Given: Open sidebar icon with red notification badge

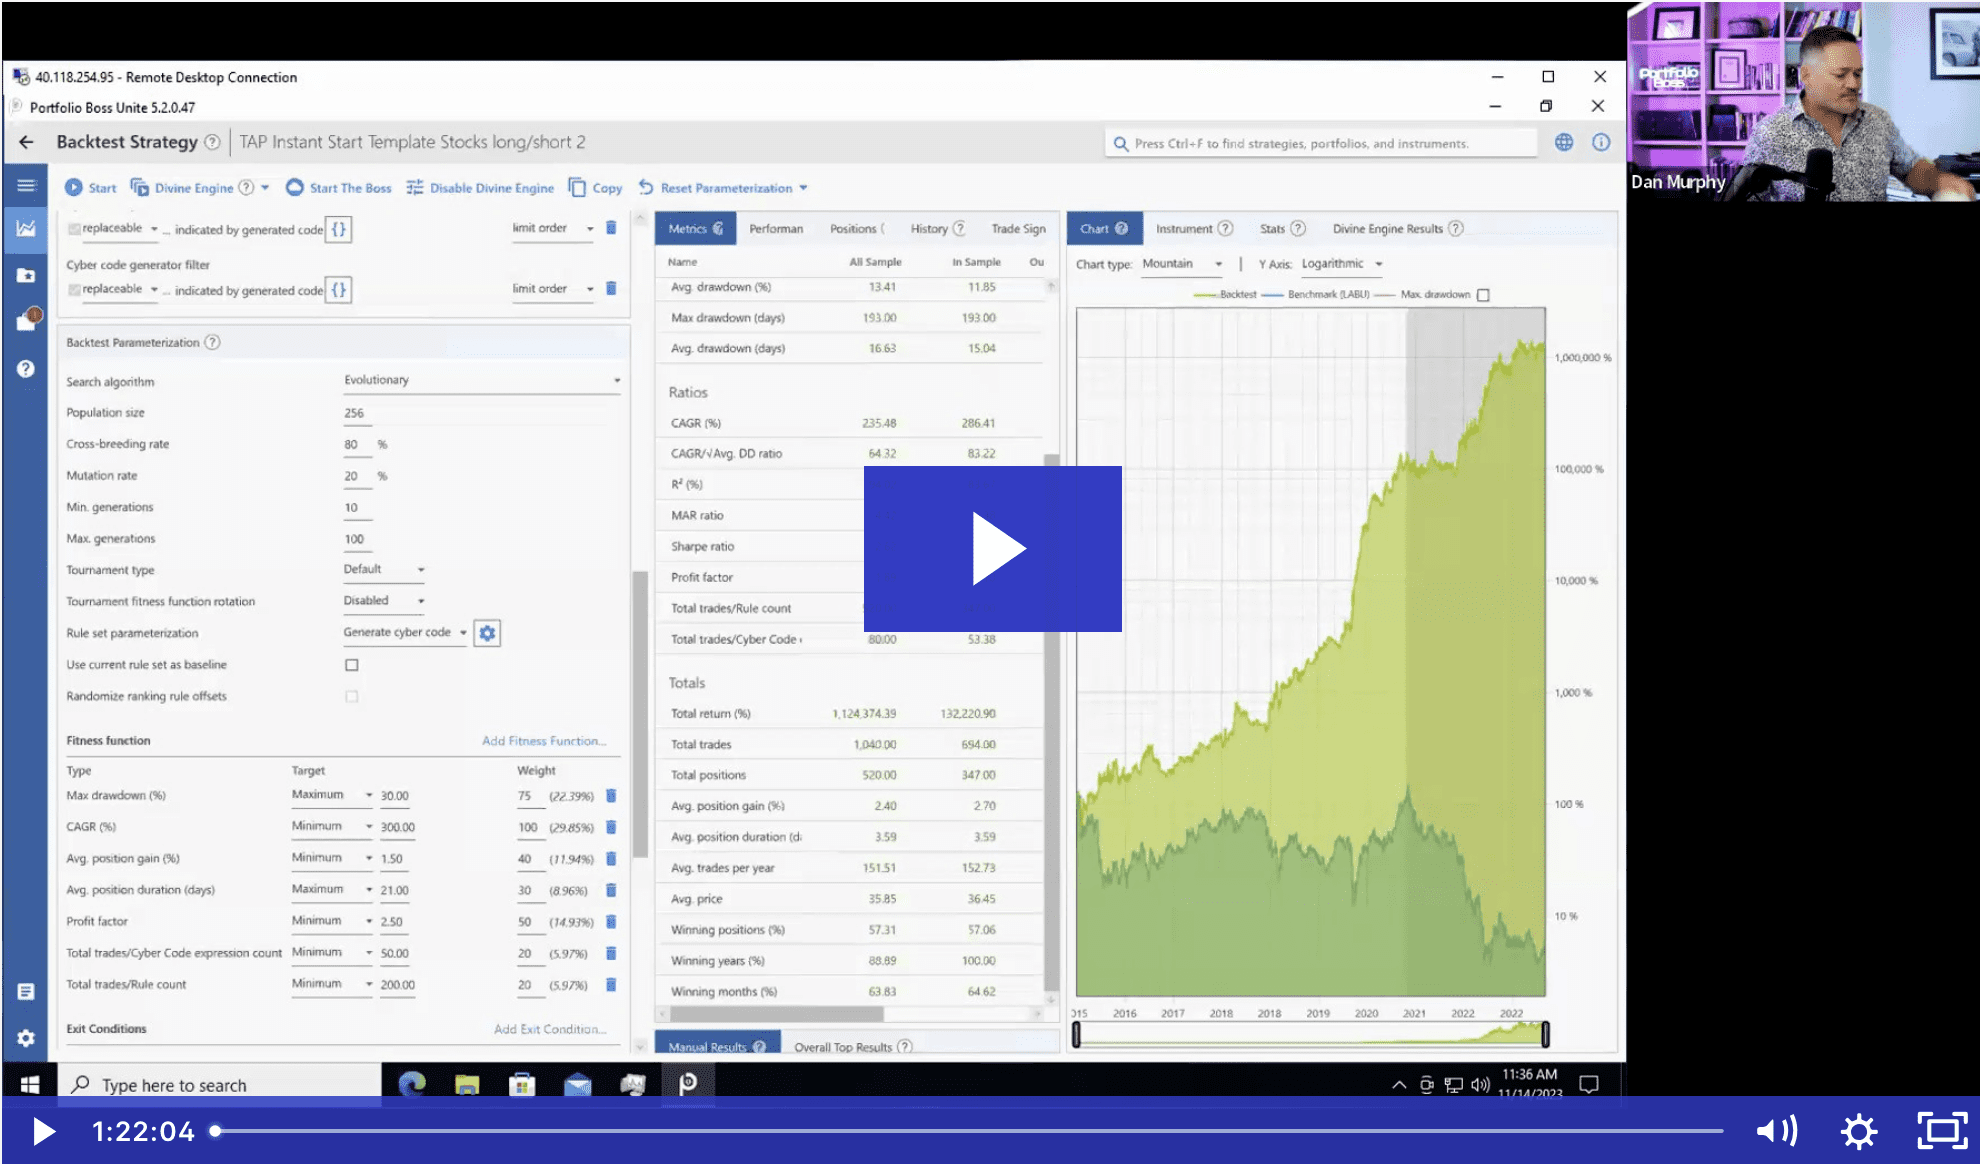Looking at the screenshot, I should click(x=28, y=320).
